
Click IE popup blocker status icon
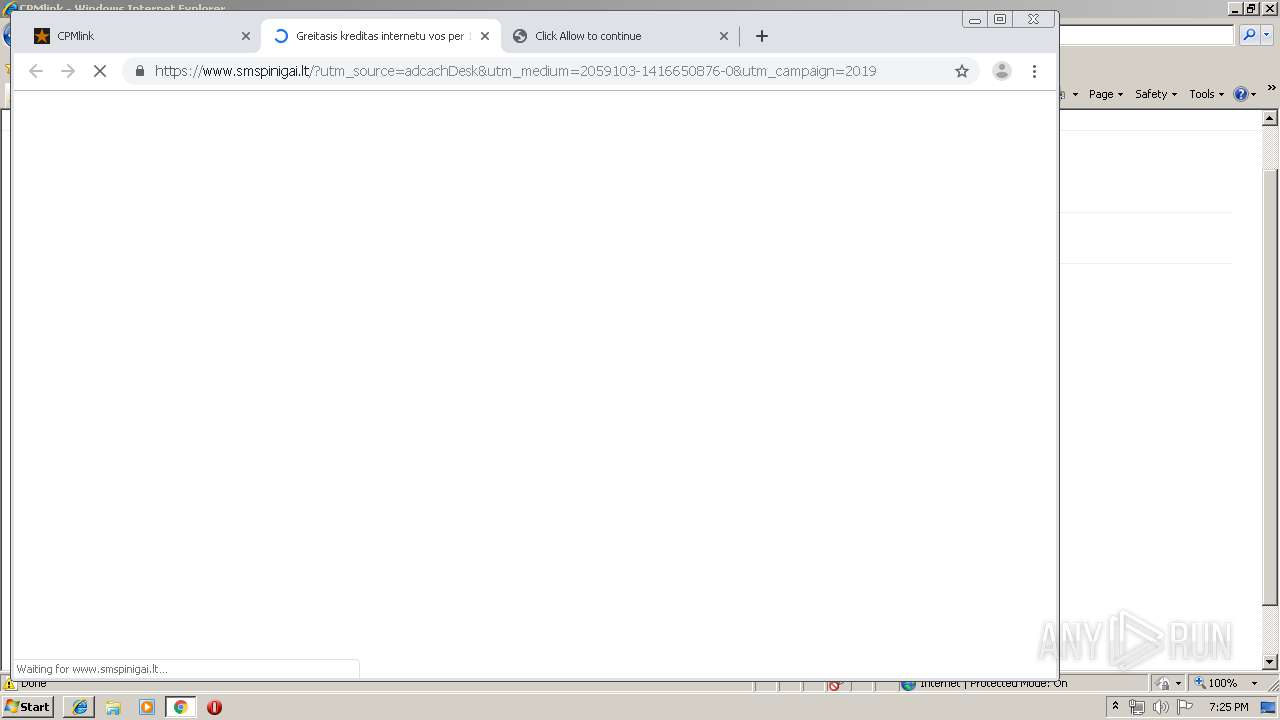836,685
